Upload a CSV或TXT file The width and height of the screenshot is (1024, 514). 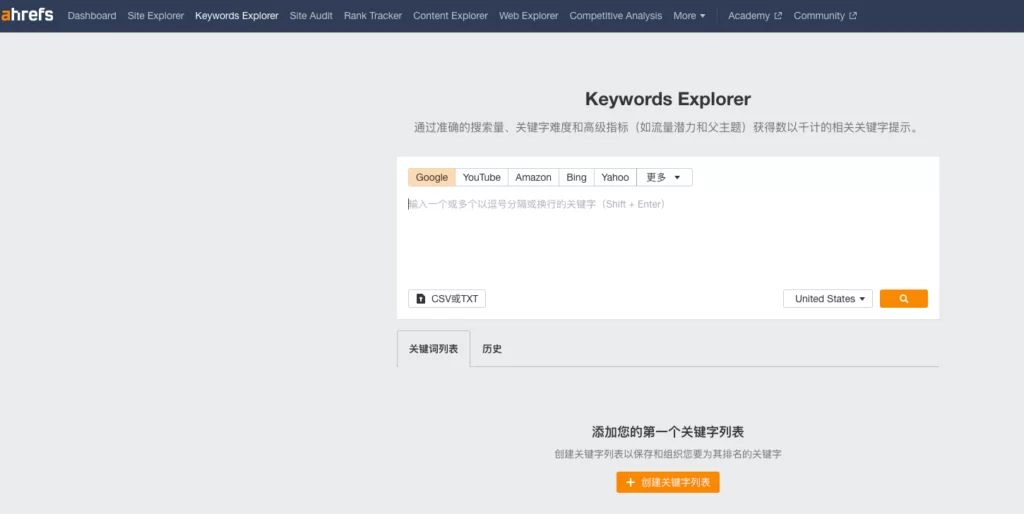(447, 298)
